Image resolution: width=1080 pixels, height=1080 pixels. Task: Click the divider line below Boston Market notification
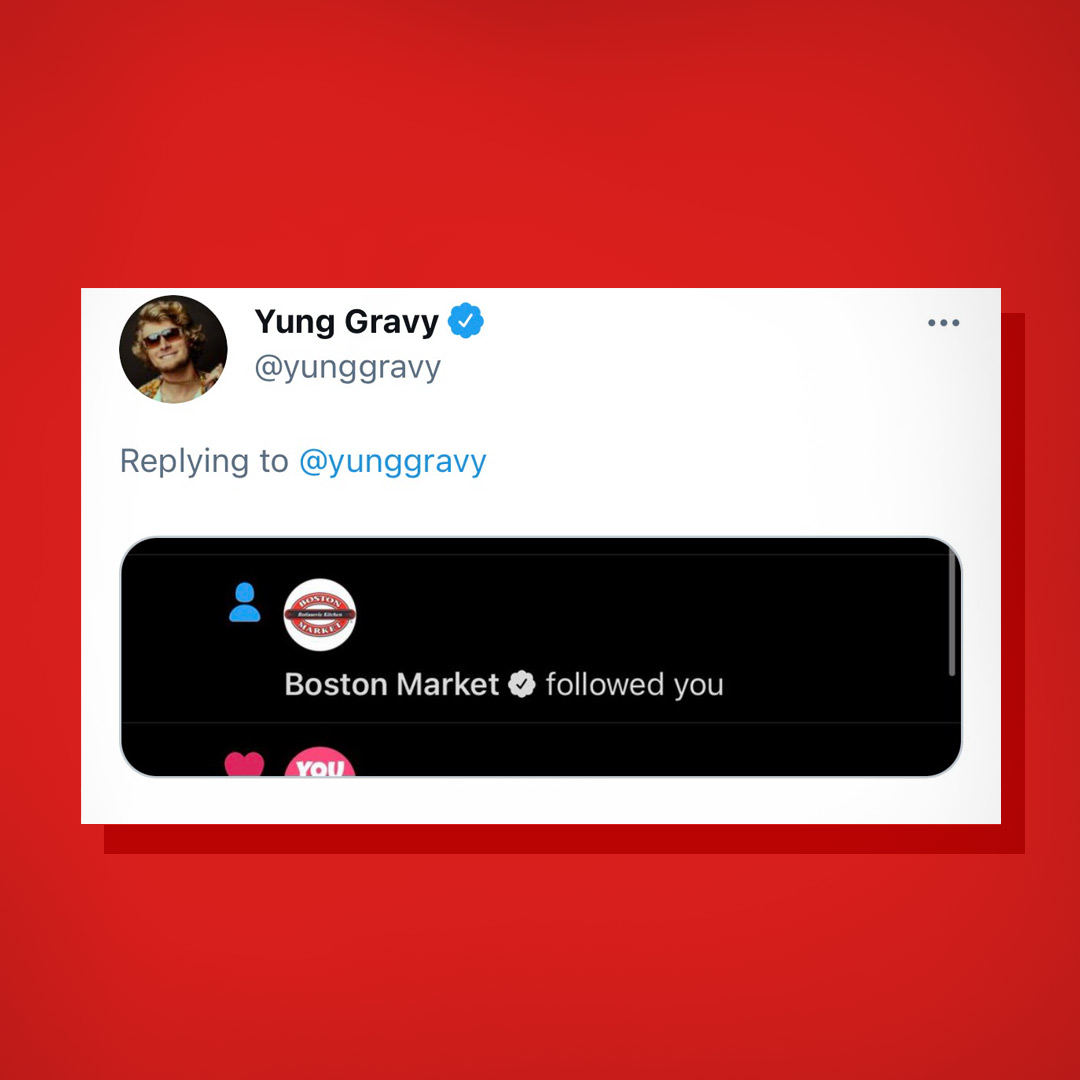coord(541,723)
